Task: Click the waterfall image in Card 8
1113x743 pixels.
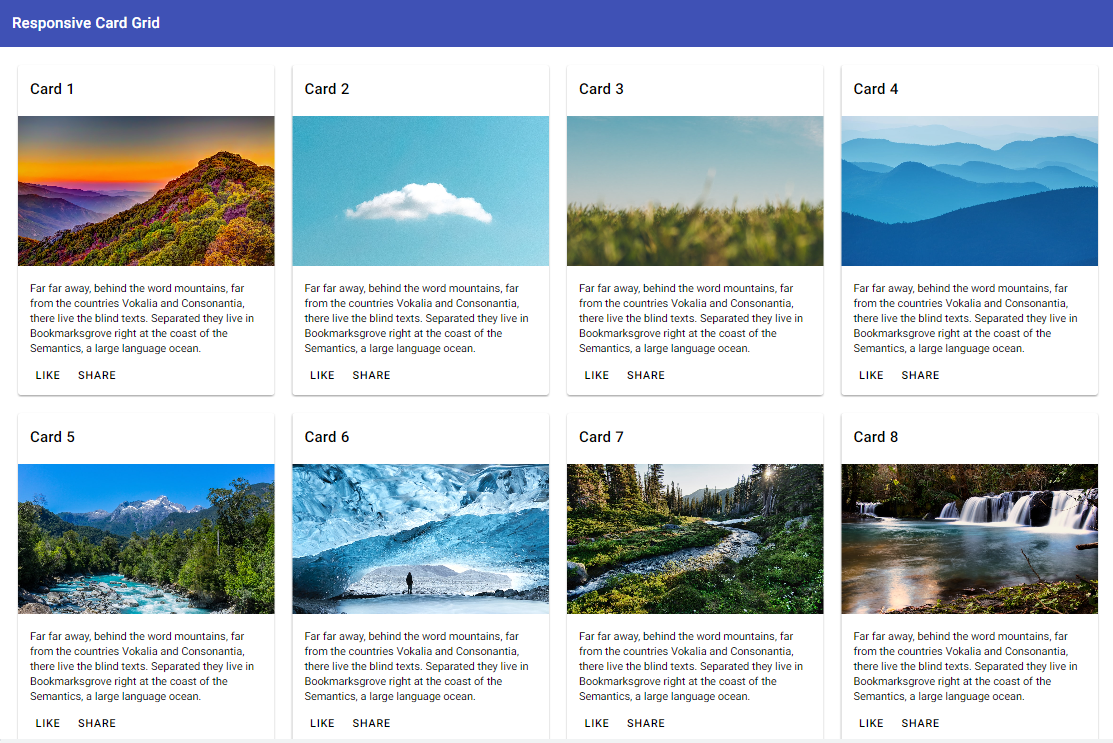Action: pos(969,539)
